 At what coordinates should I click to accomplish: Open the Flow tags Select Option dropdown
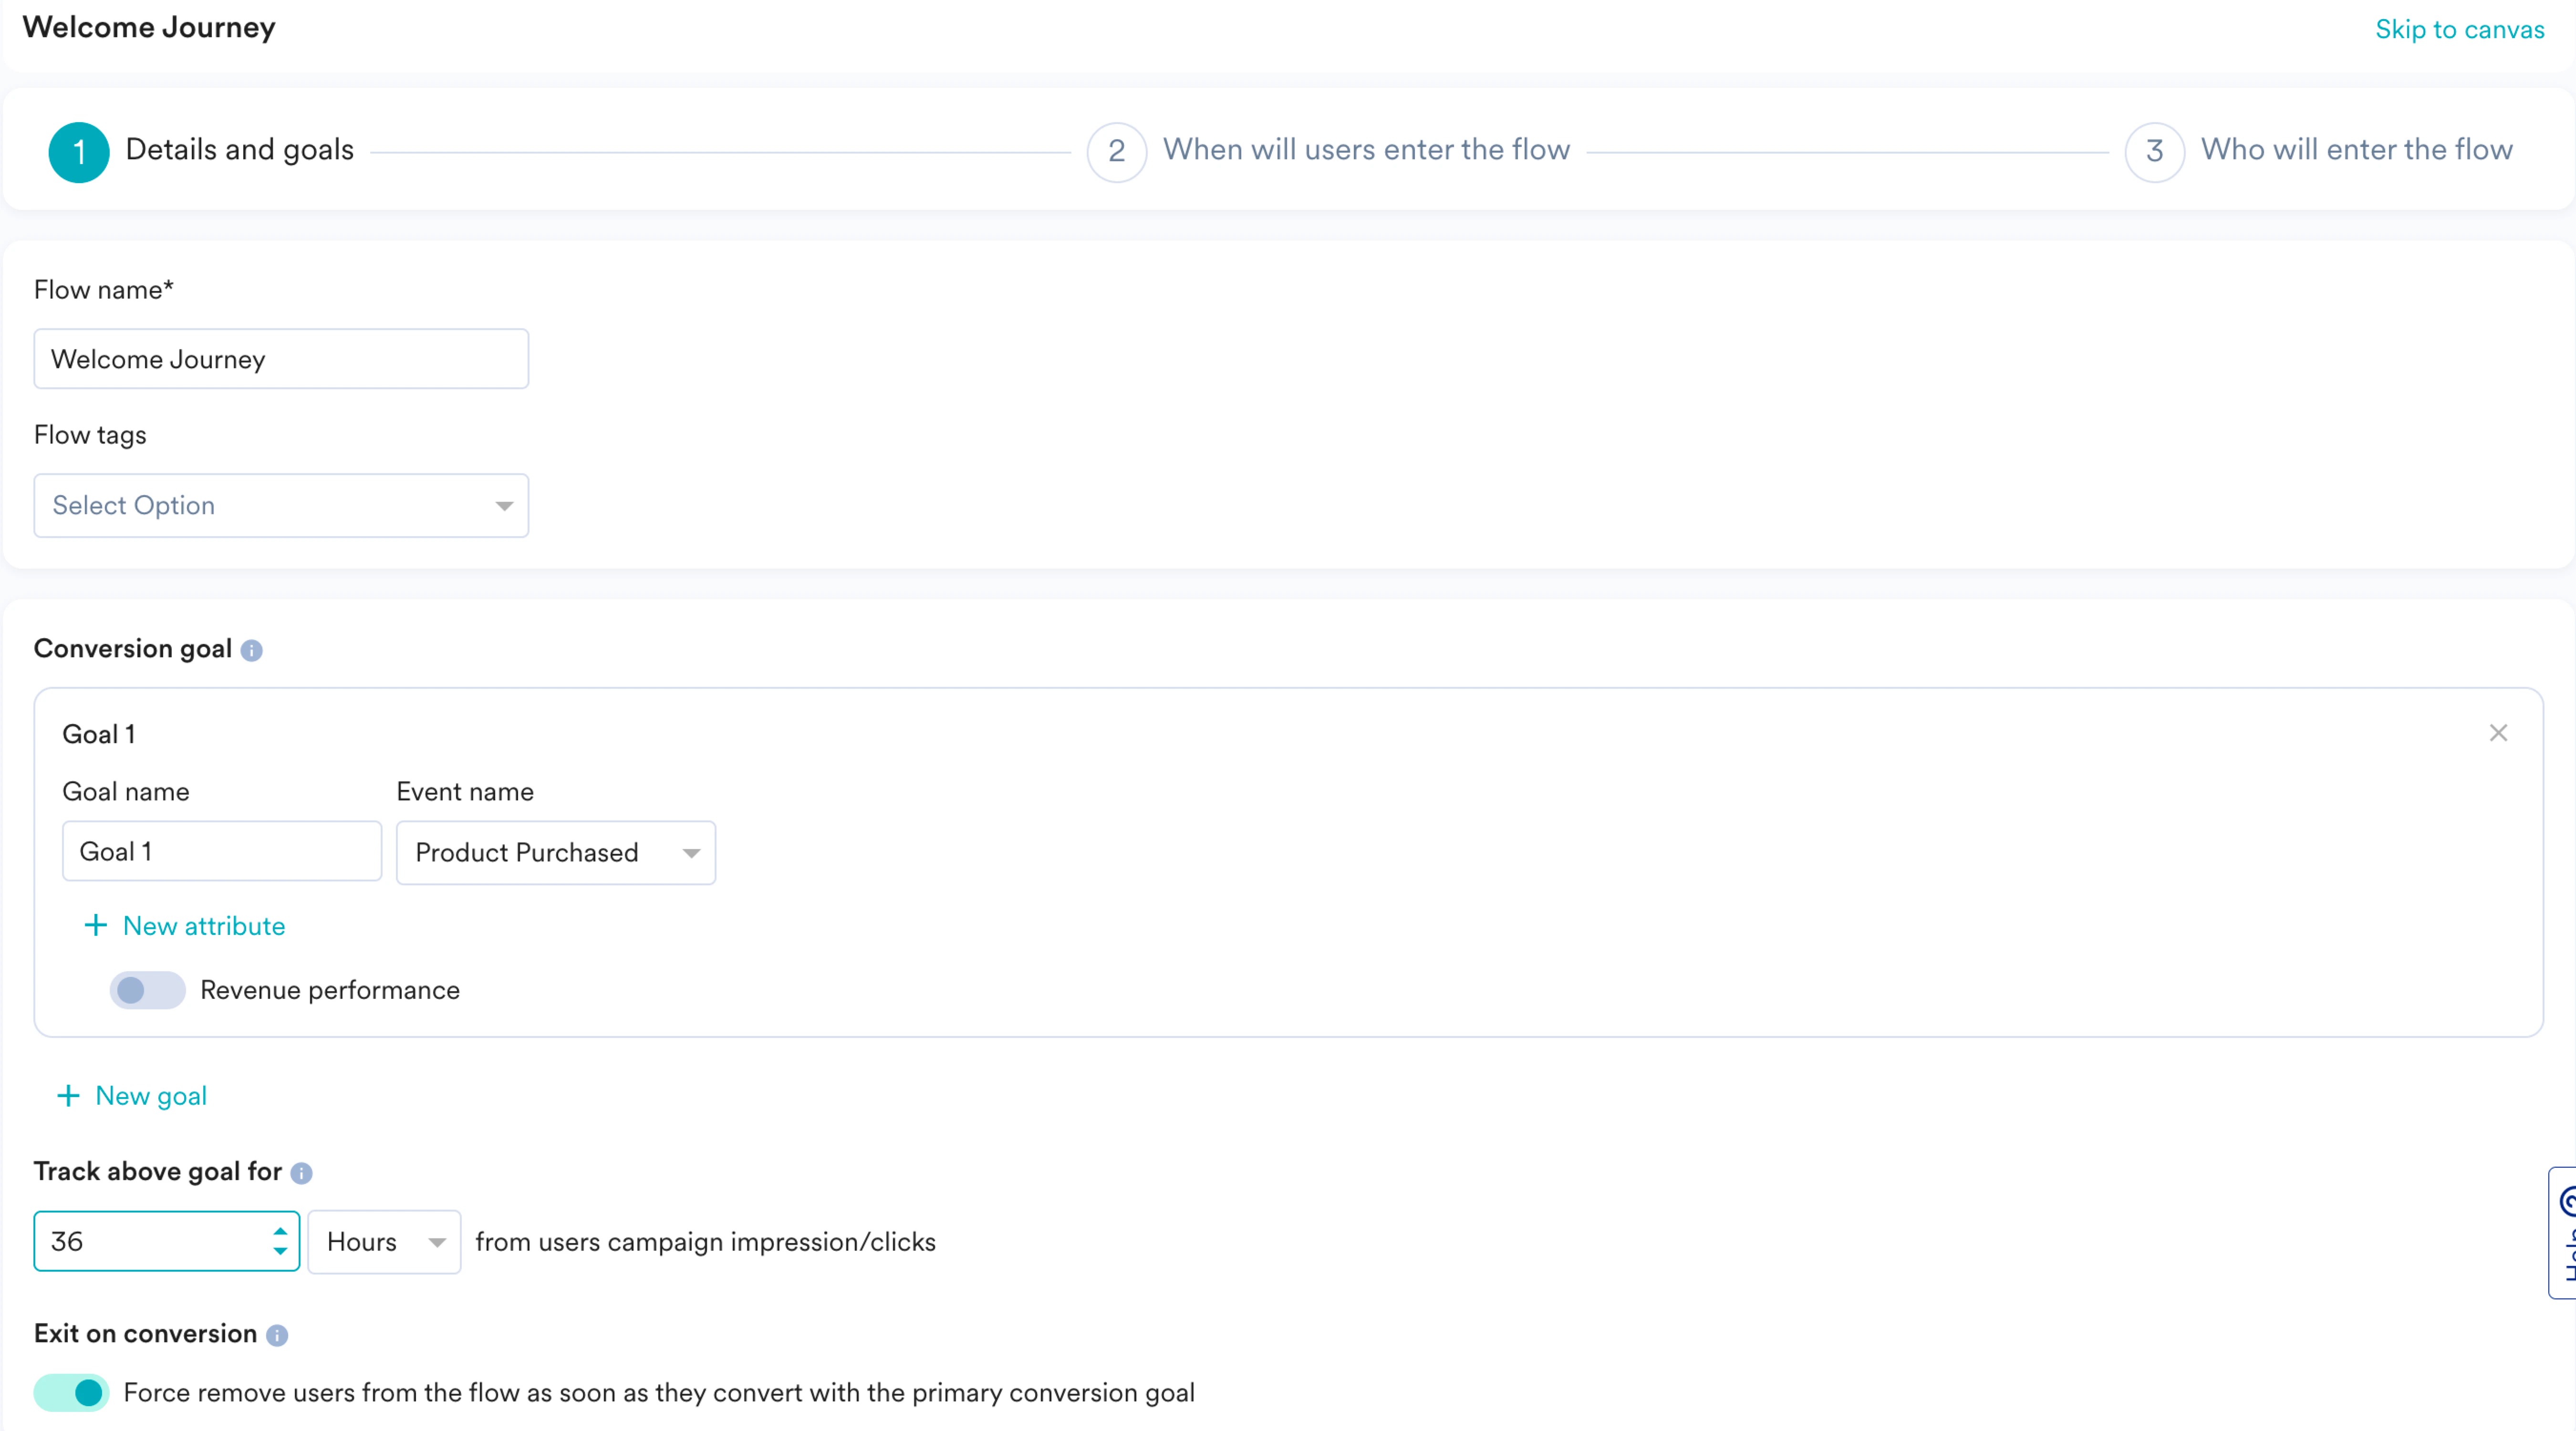tap(281, 506)
